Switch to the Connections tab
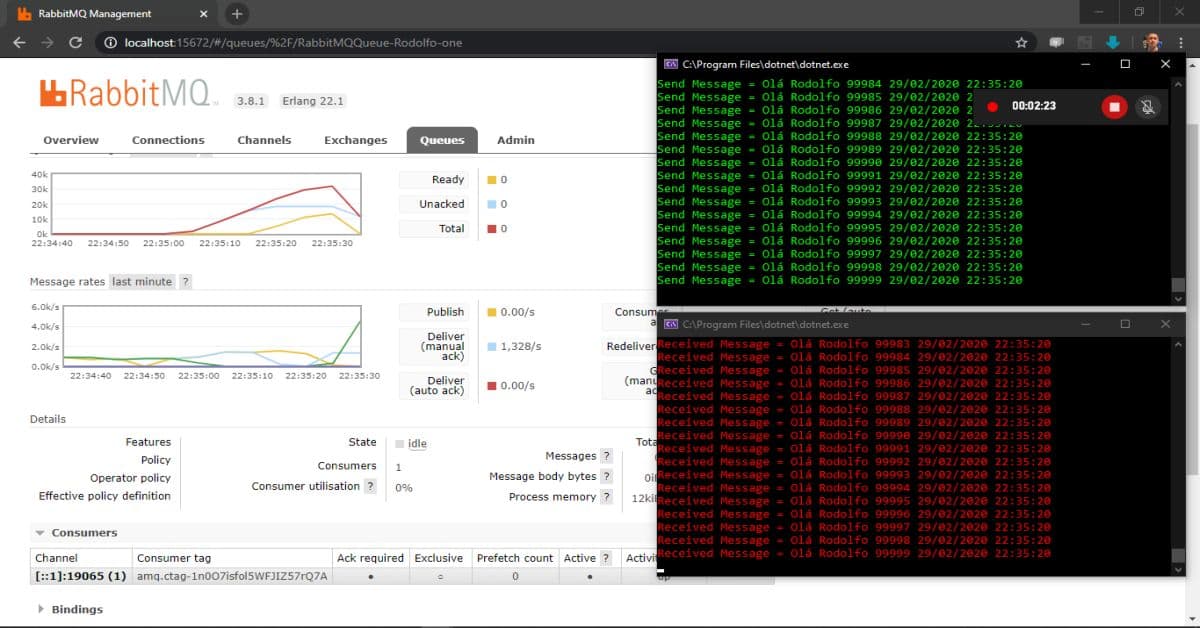This screenshot has width=1200, height=628. pos(168,140)
